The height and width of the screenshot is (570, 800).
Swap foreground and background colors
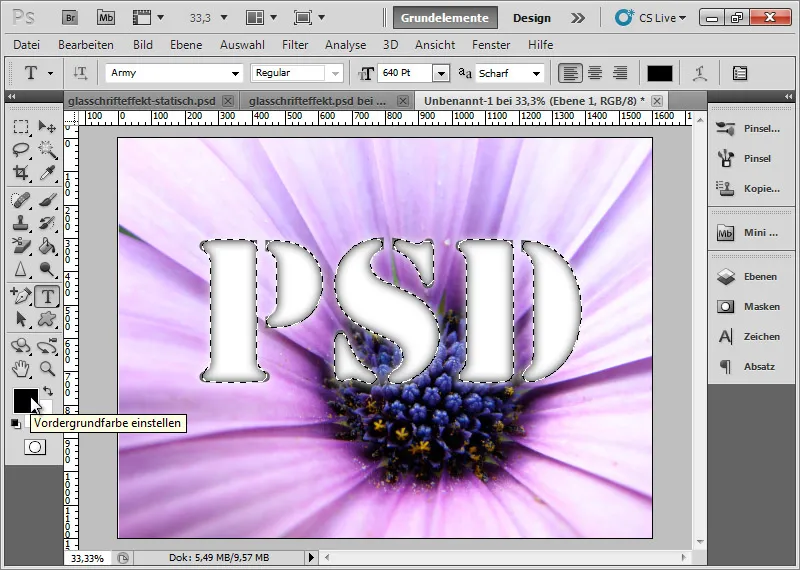coord(48,391)
